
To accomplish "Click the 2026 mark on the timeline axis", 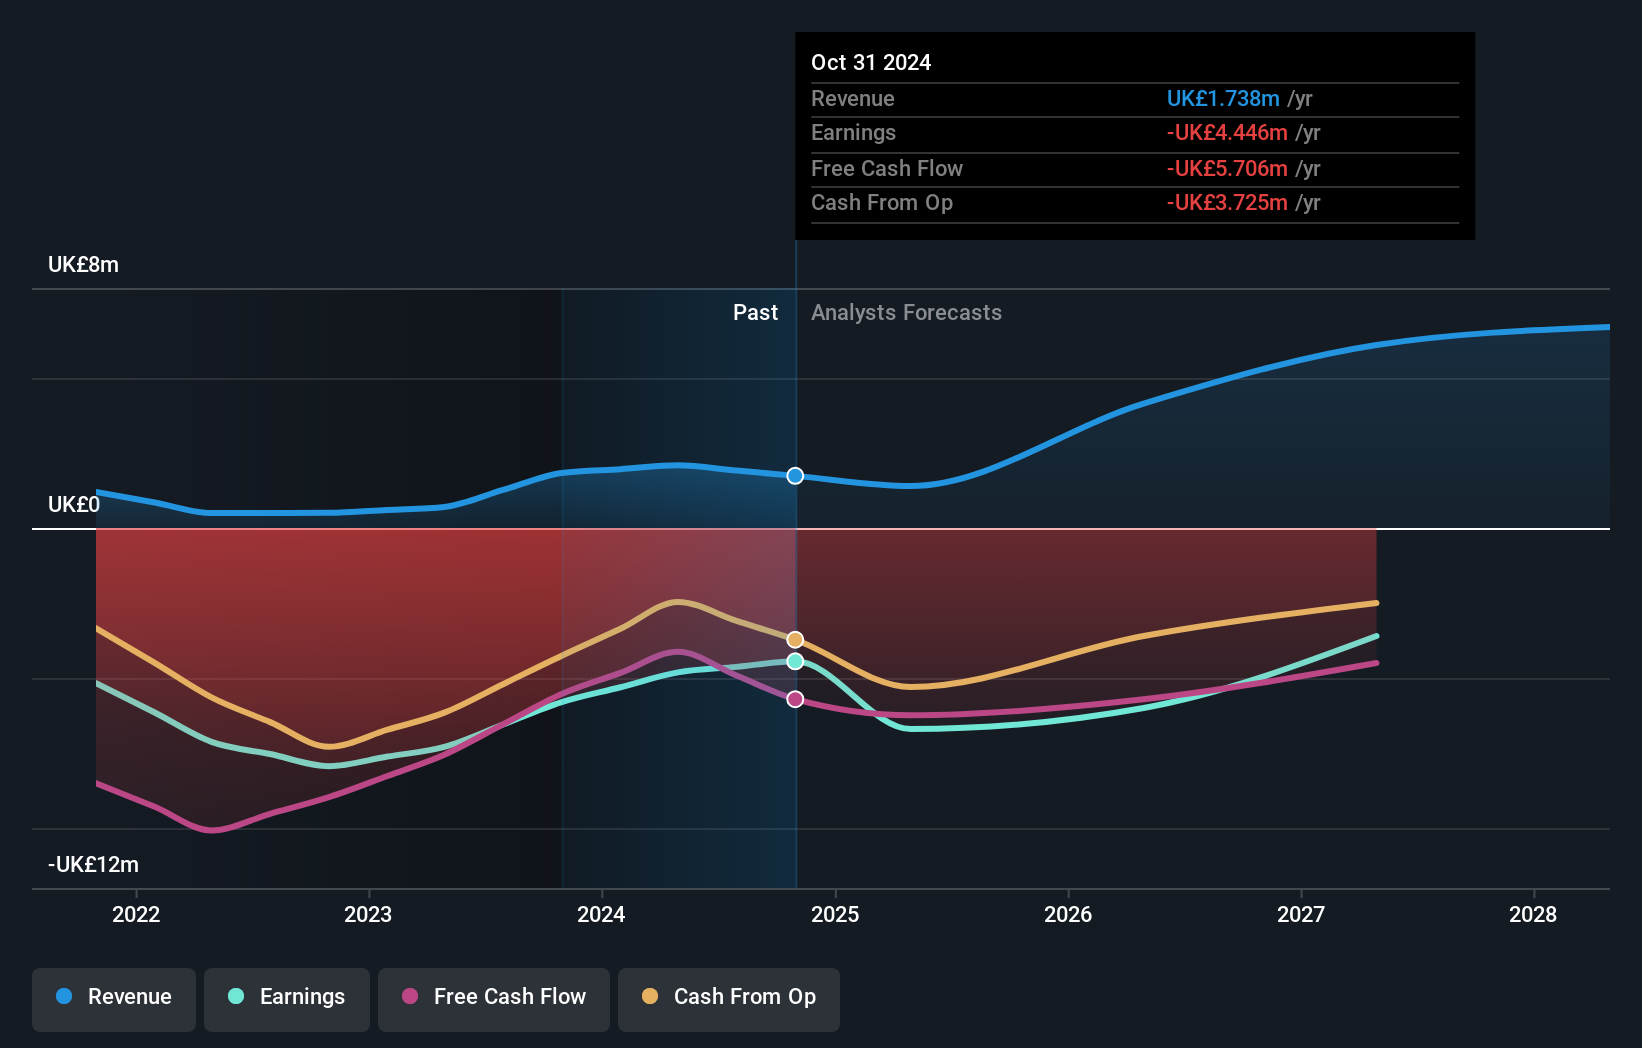I will (1069, 914).
